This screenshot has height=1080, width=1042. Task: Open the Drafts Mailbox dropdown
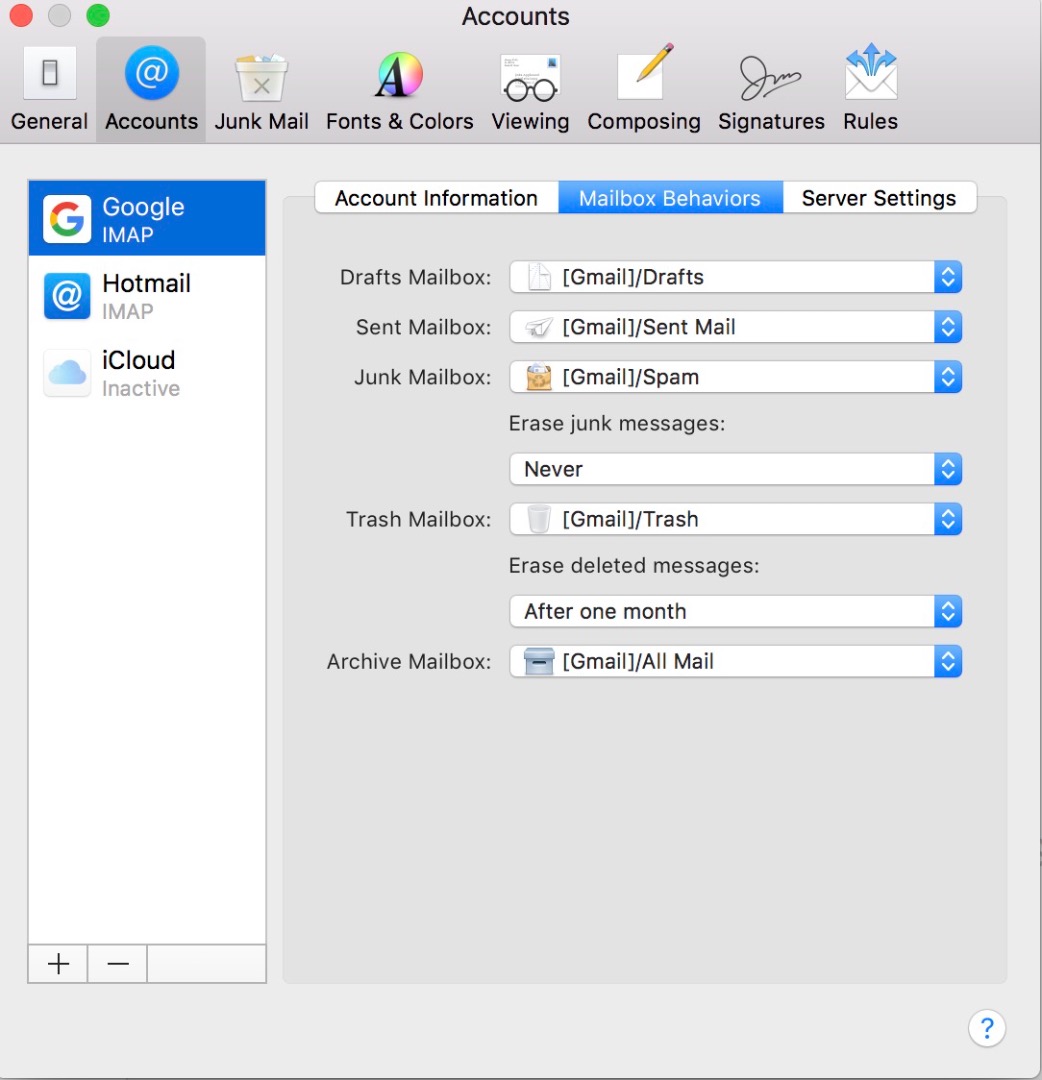[736, 277]
